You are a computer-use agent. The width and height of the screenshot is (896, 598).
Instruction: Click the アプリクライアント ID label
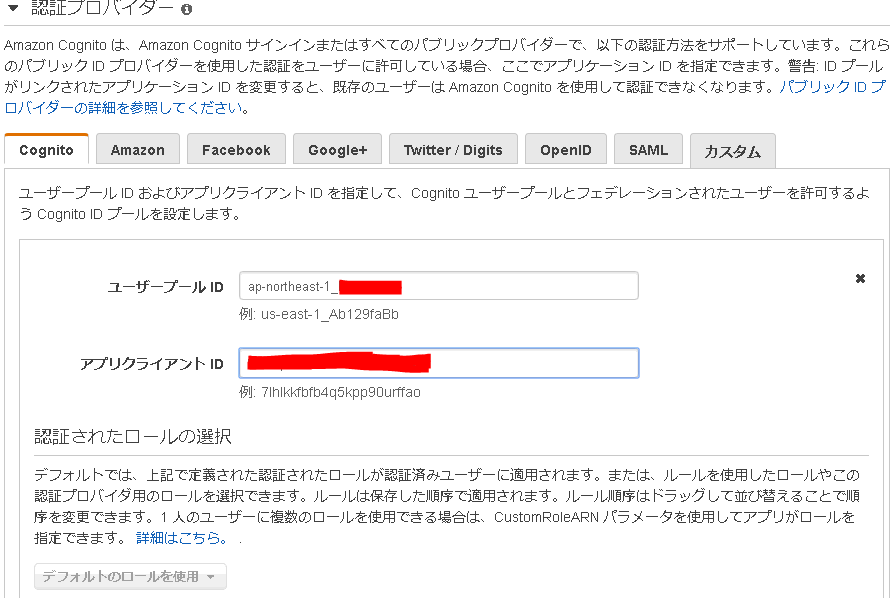151,364
